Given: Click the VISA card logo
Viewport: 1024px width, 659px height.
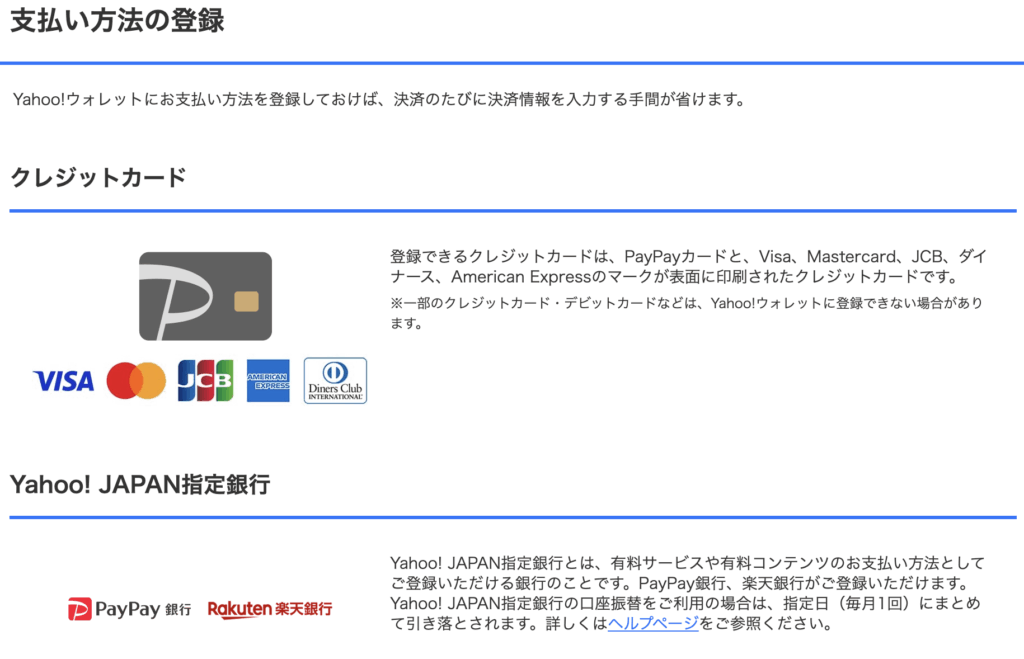Looking at the screenshot, I should click(x=63, y=381).
